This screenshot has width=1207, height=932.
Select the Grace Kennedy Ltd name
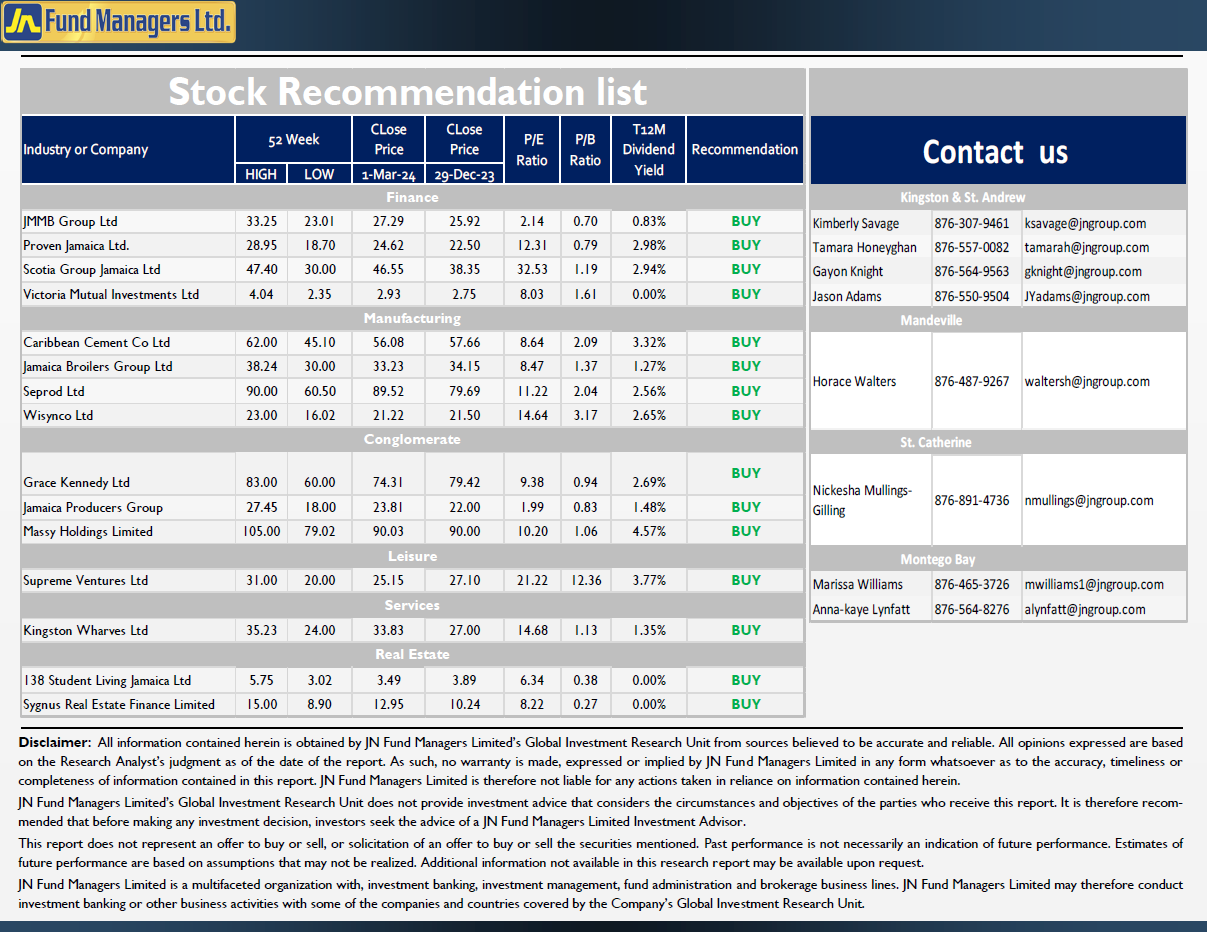coord(76,482)
